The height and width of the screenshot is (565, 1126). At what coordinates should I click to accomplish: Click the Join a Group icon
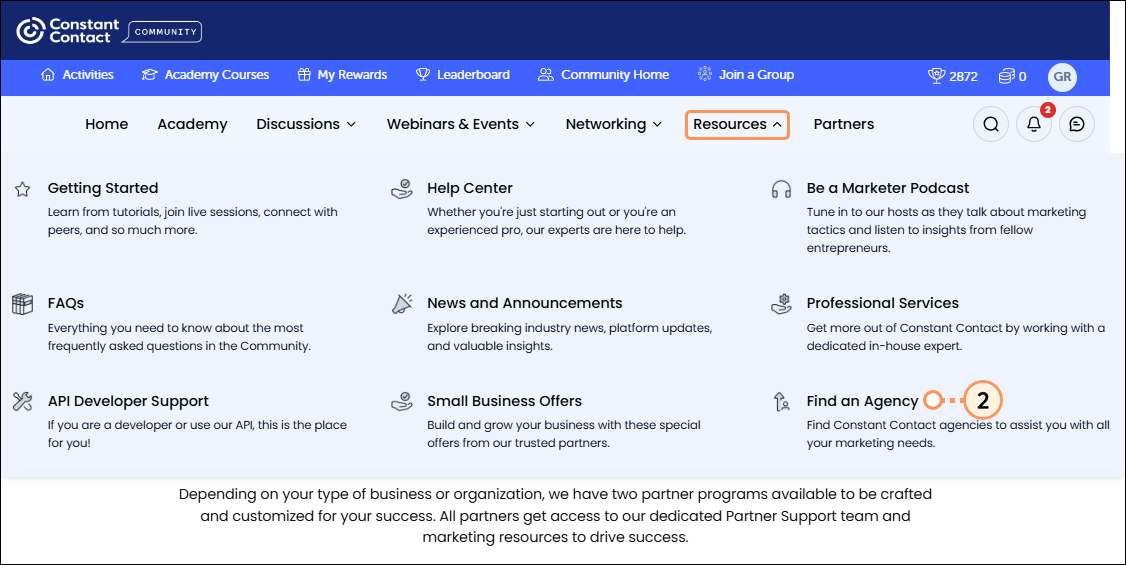(705, 74)
